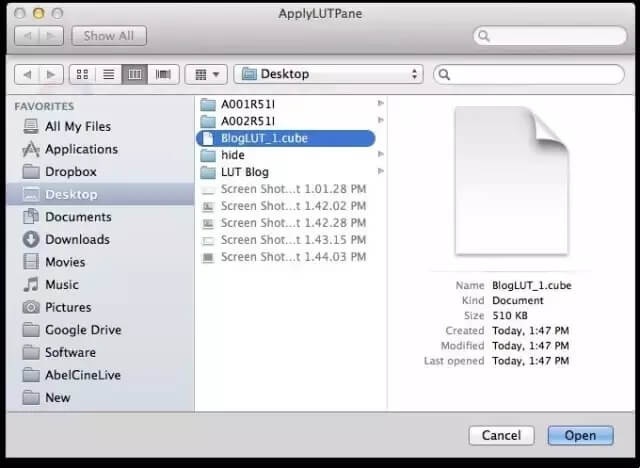
Task: Switch to list view mode
Action: [x=109, y=74]
